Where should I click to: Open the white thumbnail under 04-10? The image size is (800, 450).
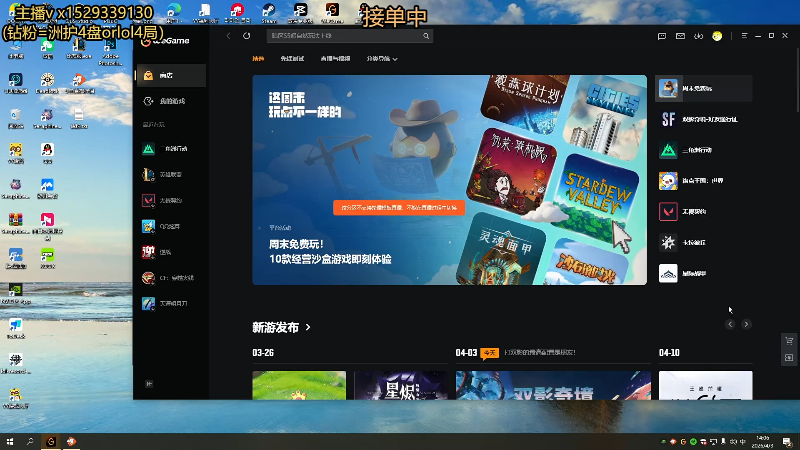click(706, 385)
